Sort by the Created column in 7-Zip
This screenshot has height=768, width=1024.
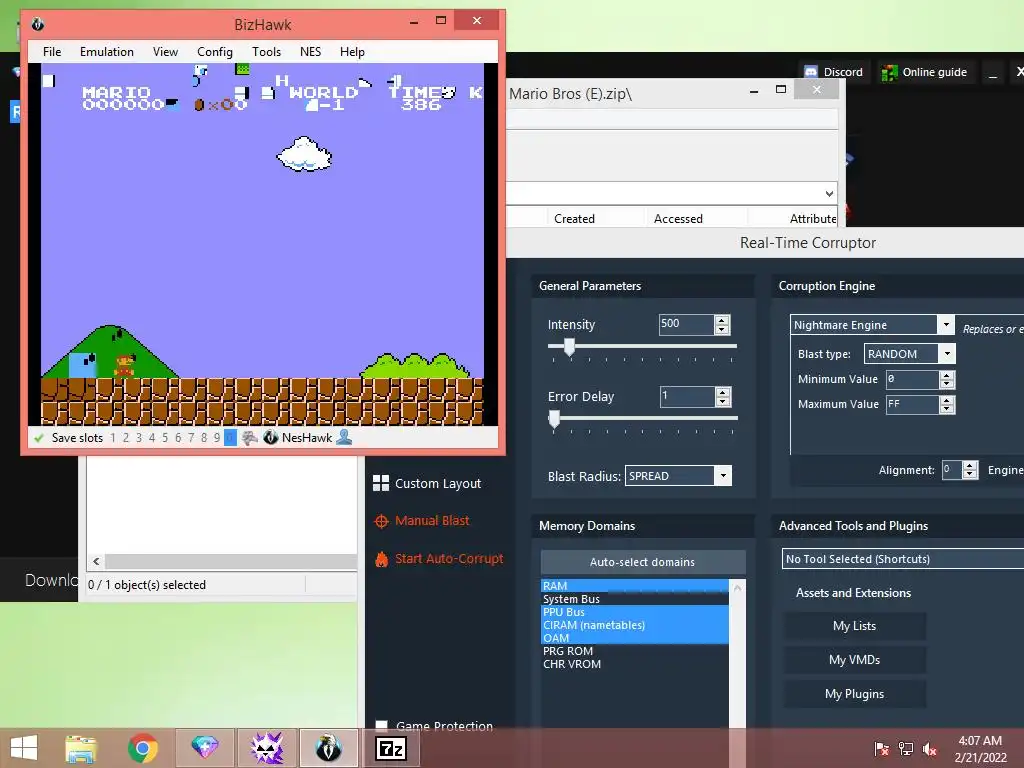[574, 219]
